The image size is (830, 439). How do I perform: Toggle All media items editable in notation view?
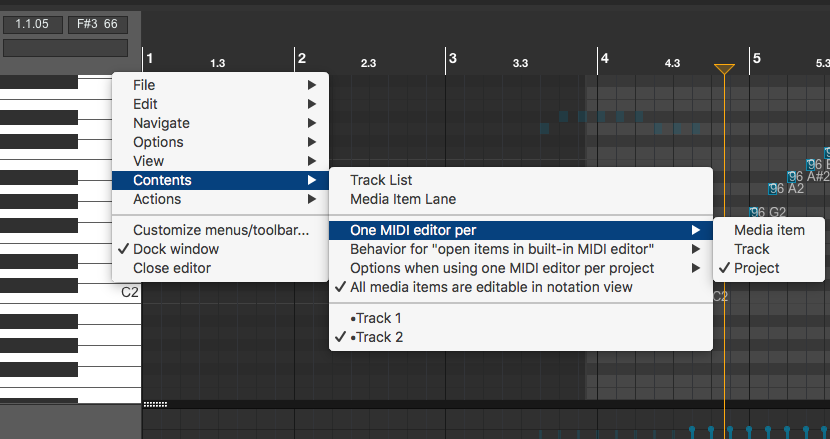(x=491, y=287)
